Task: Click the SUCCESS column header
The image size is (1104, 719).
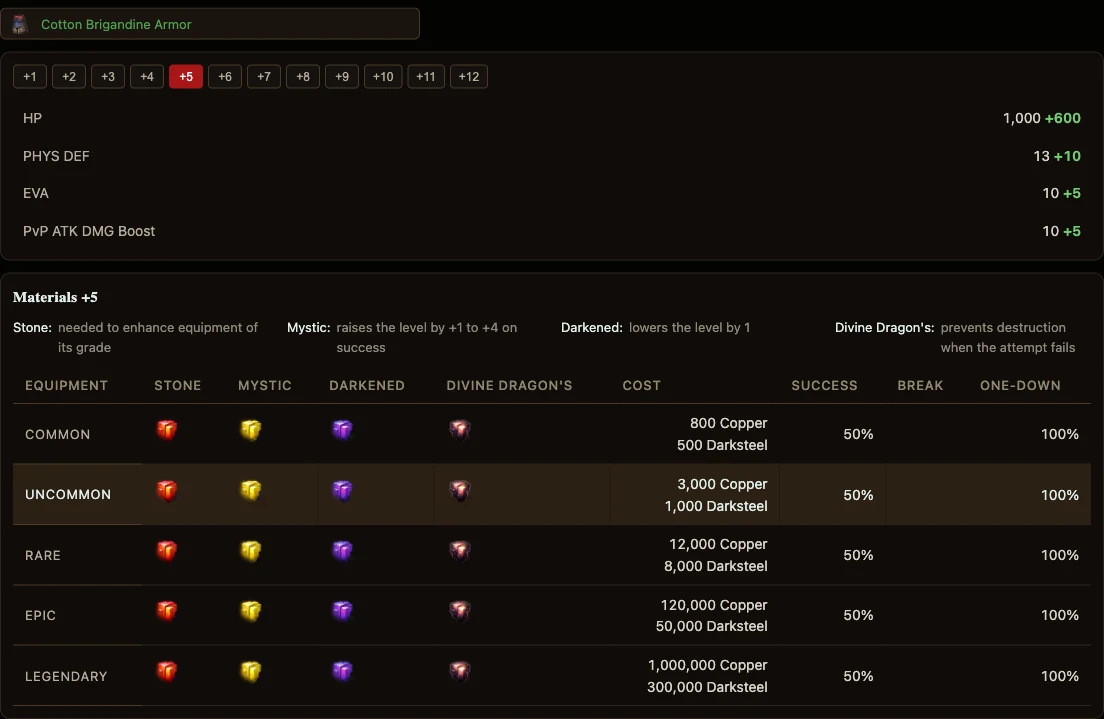Action: pyautogui.click(x=824, y=385)
